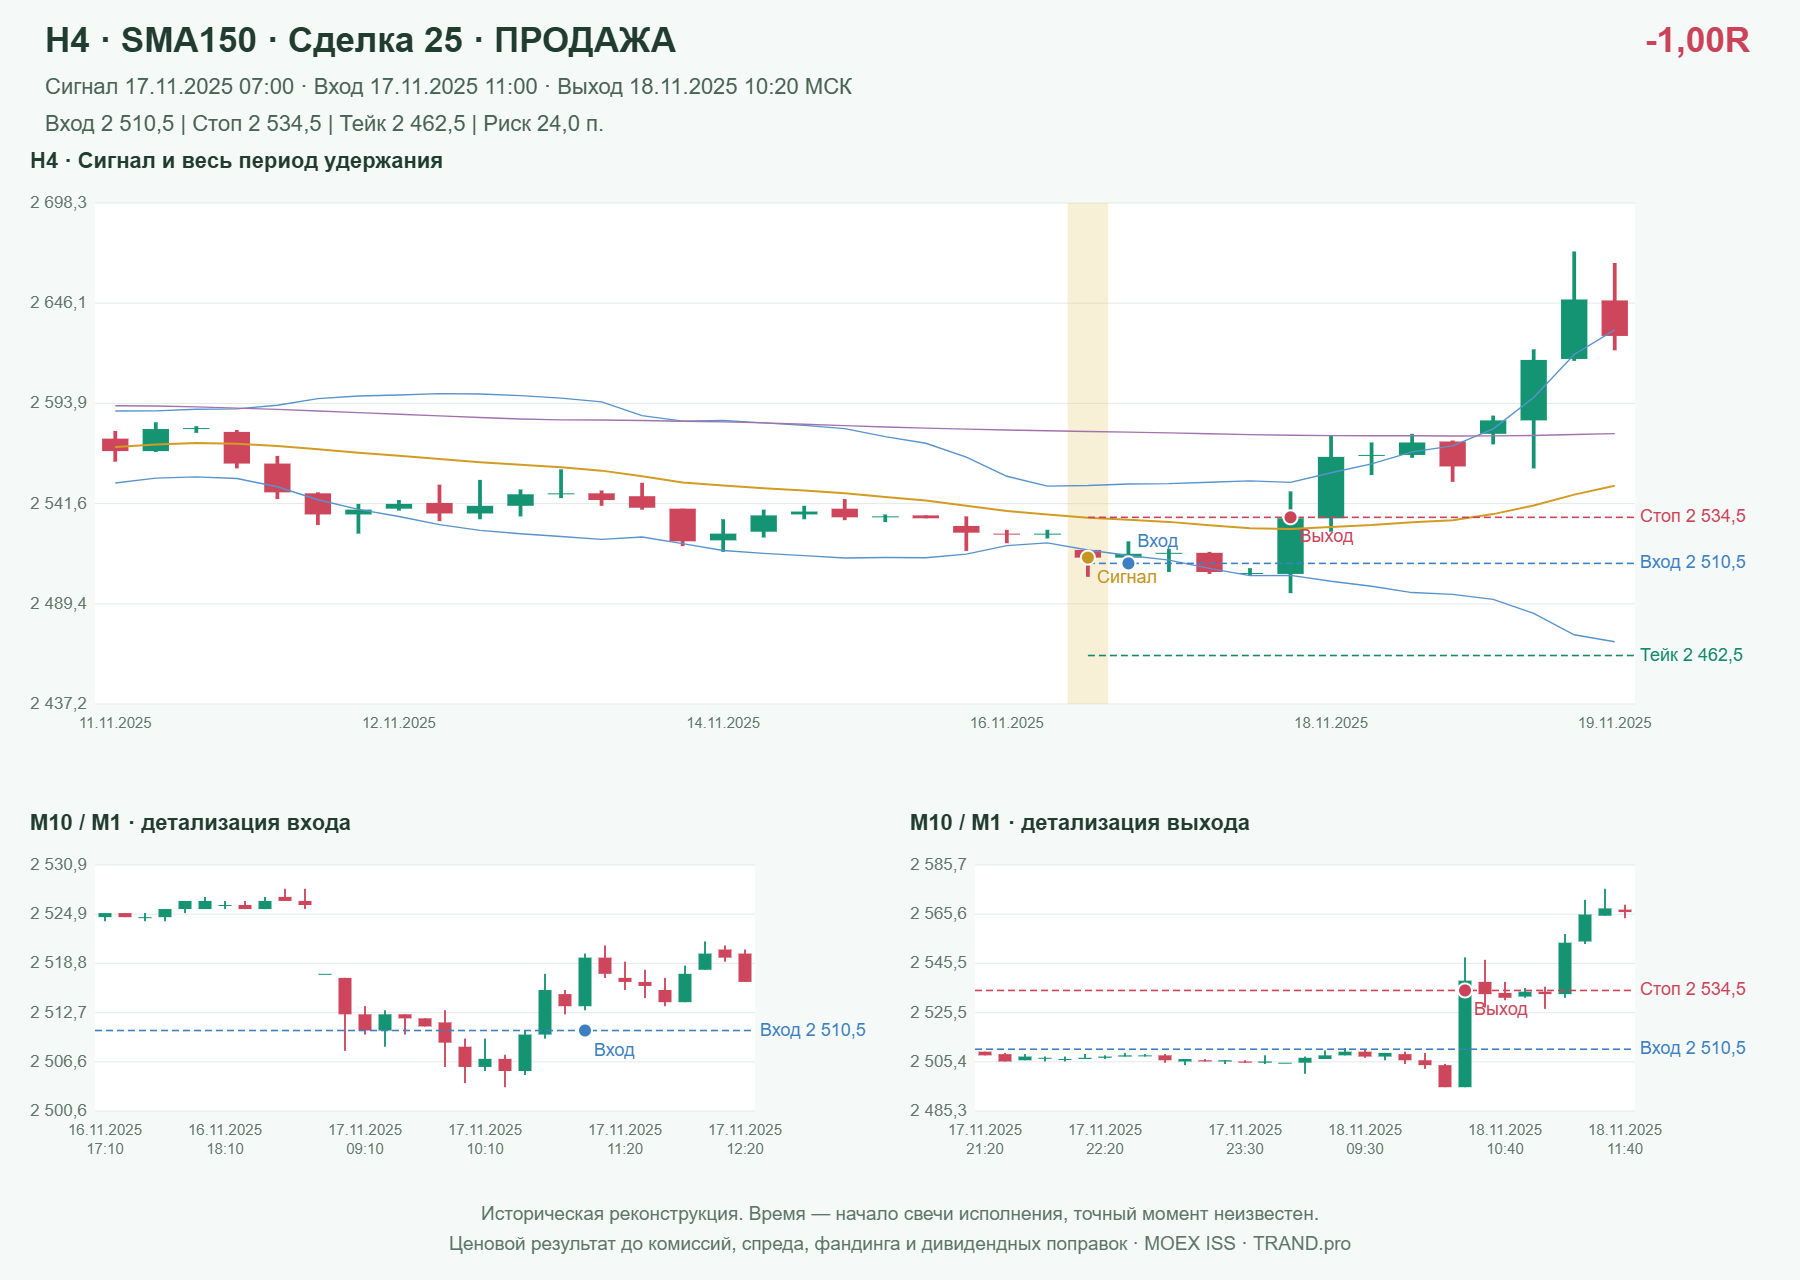Click the 14.11.2025 date axis label
The height and width of the screenshot is (1280, 1800).
tap(723, 723)
